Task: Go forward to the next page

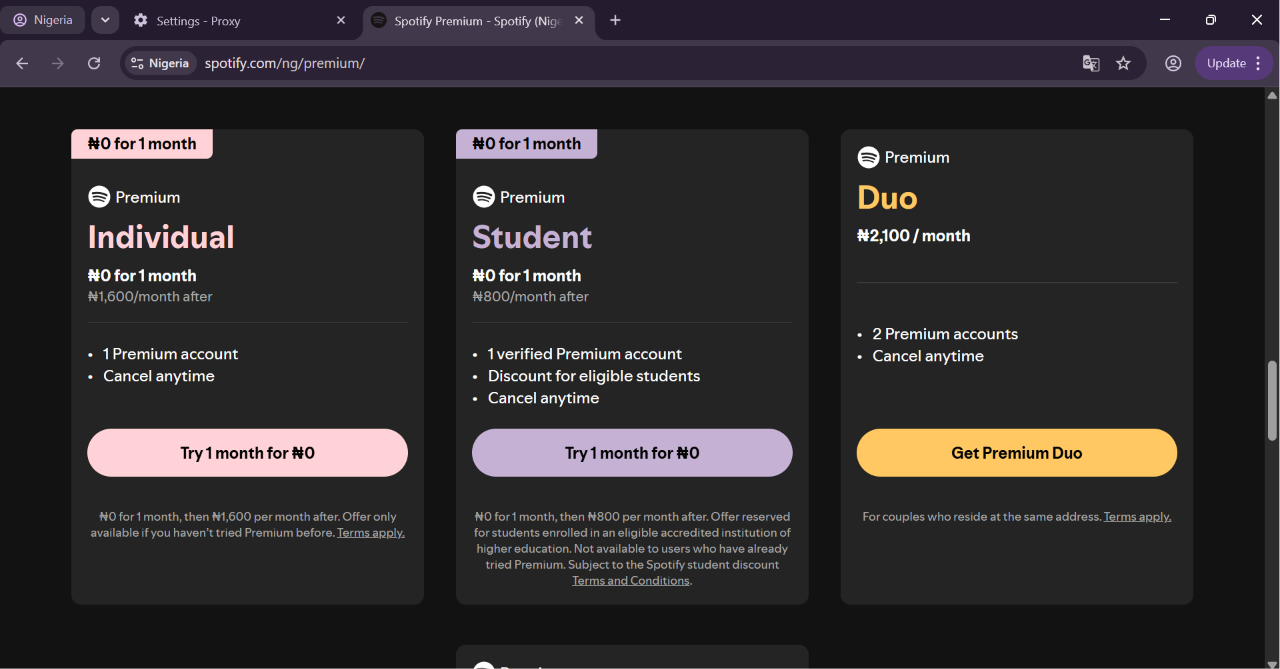Action: [58, 63]
